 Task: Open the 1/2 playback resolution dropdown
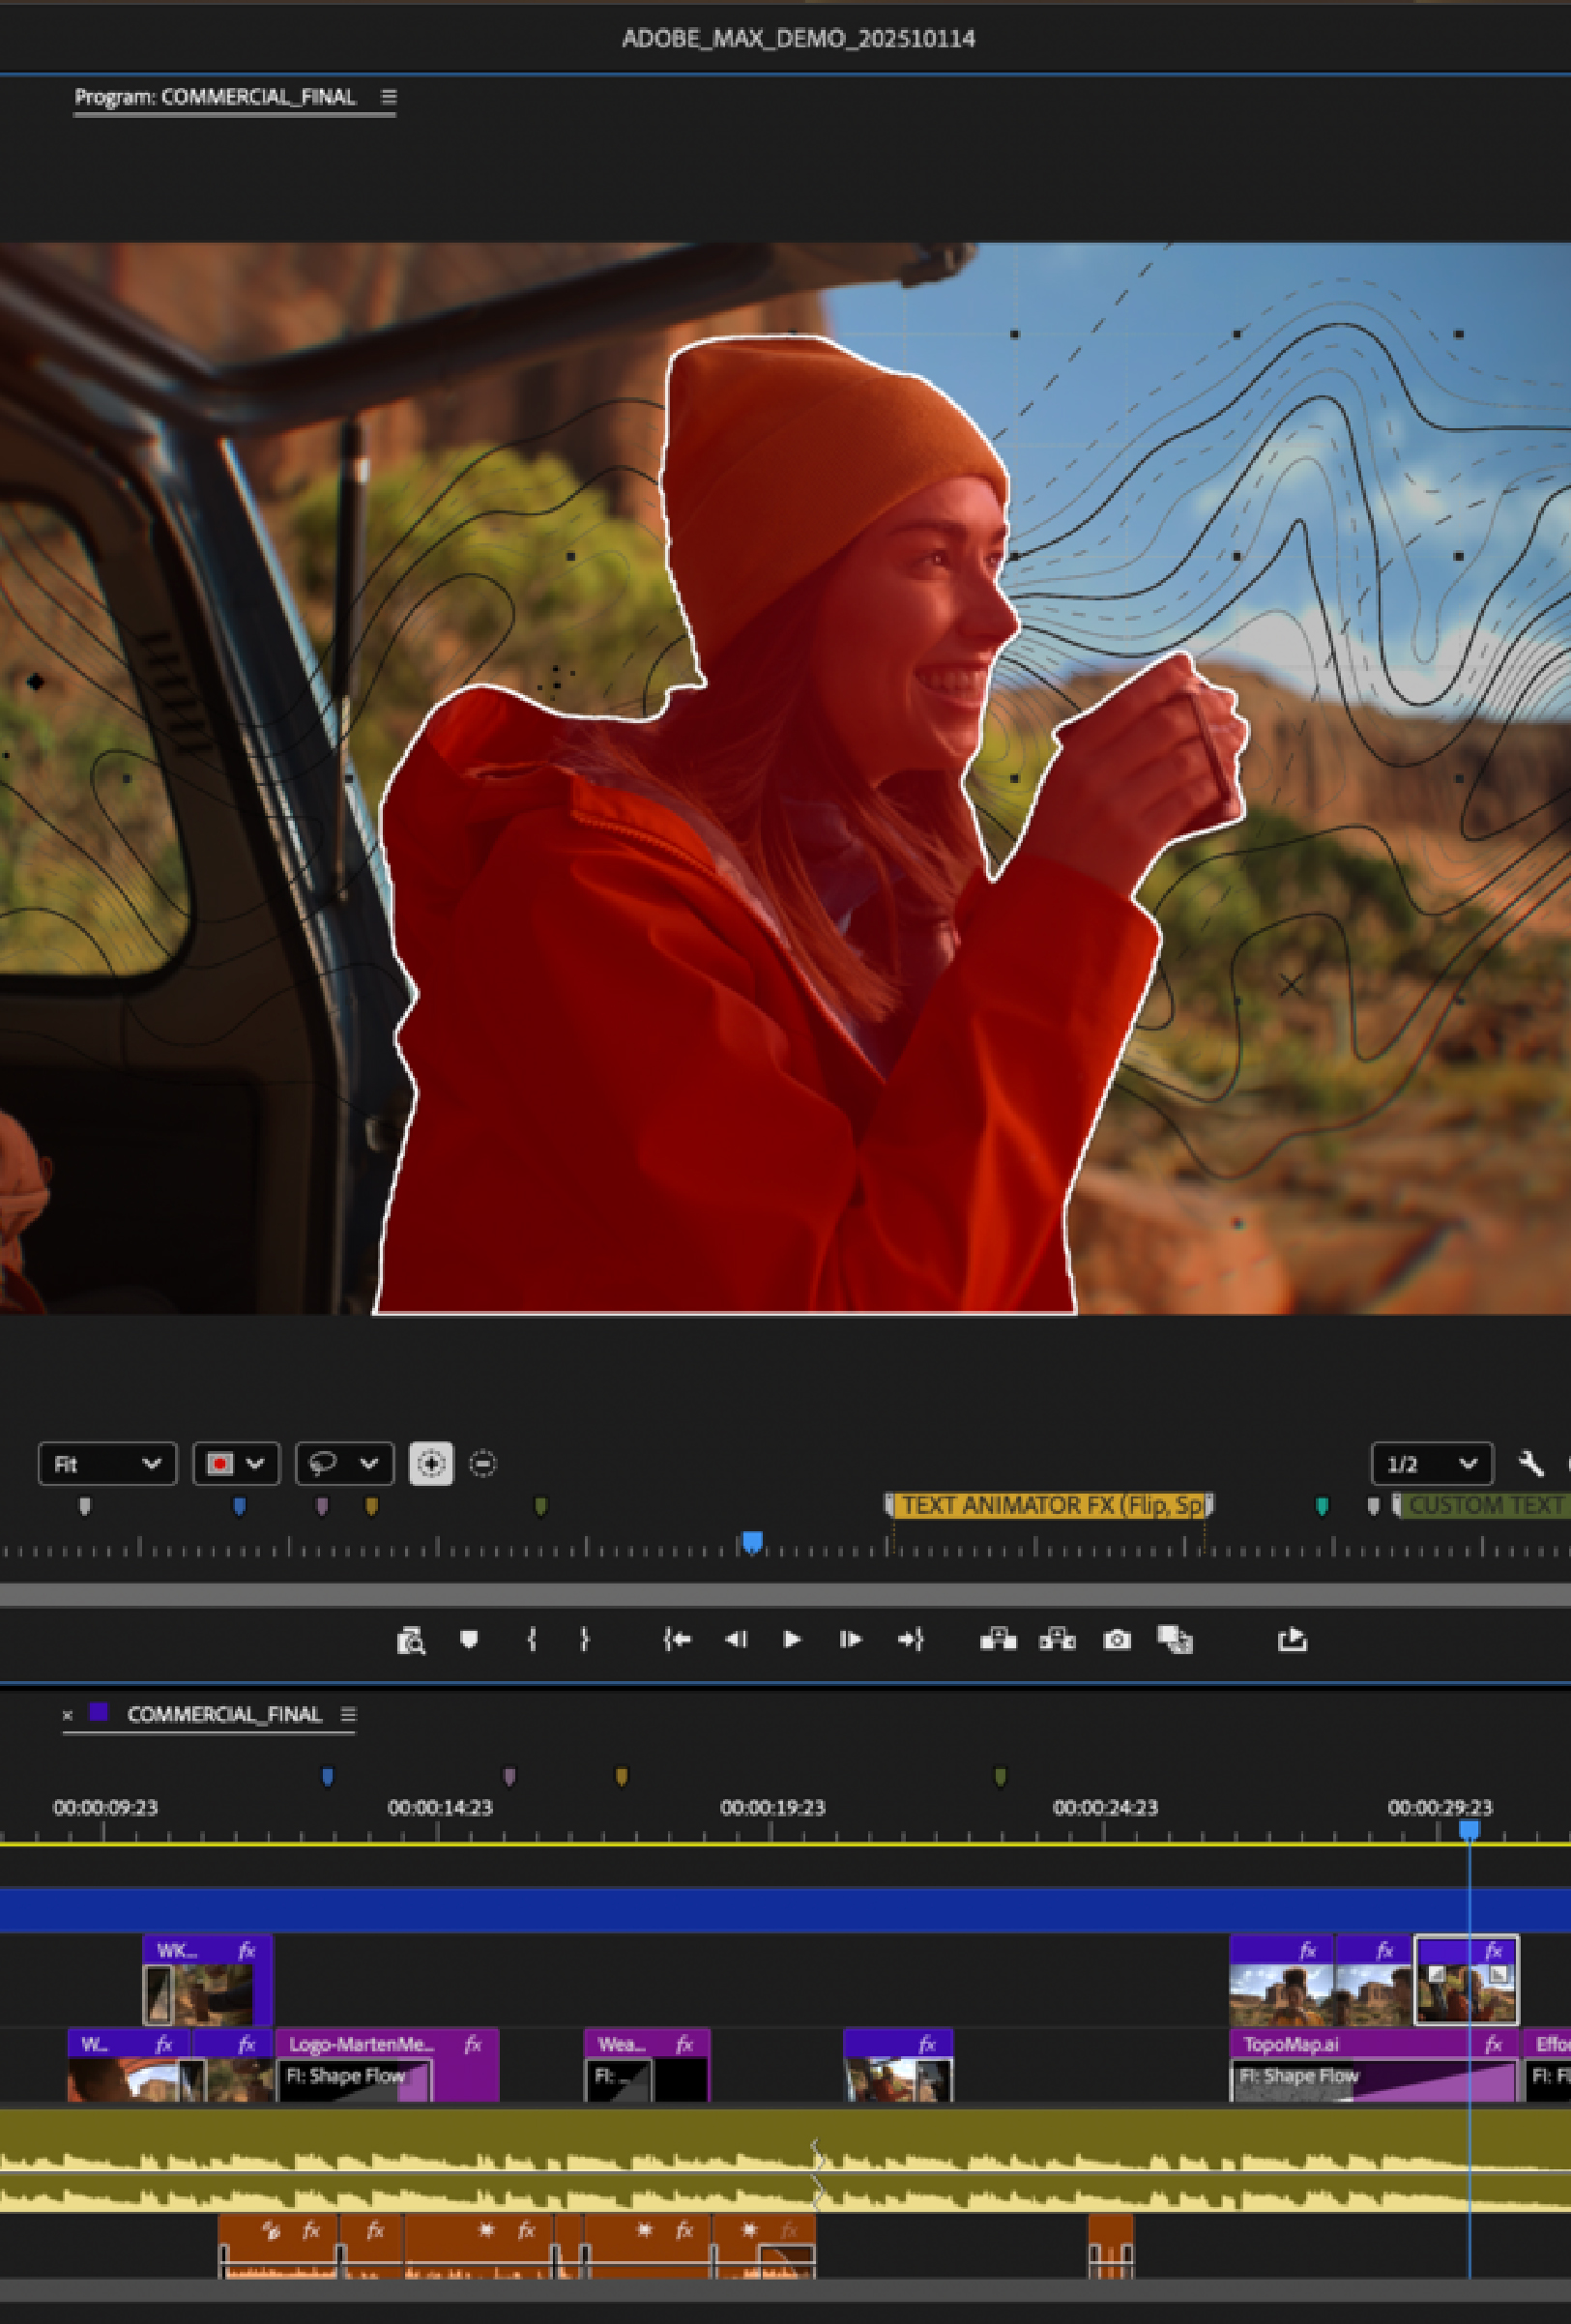click(1431, 1464)
